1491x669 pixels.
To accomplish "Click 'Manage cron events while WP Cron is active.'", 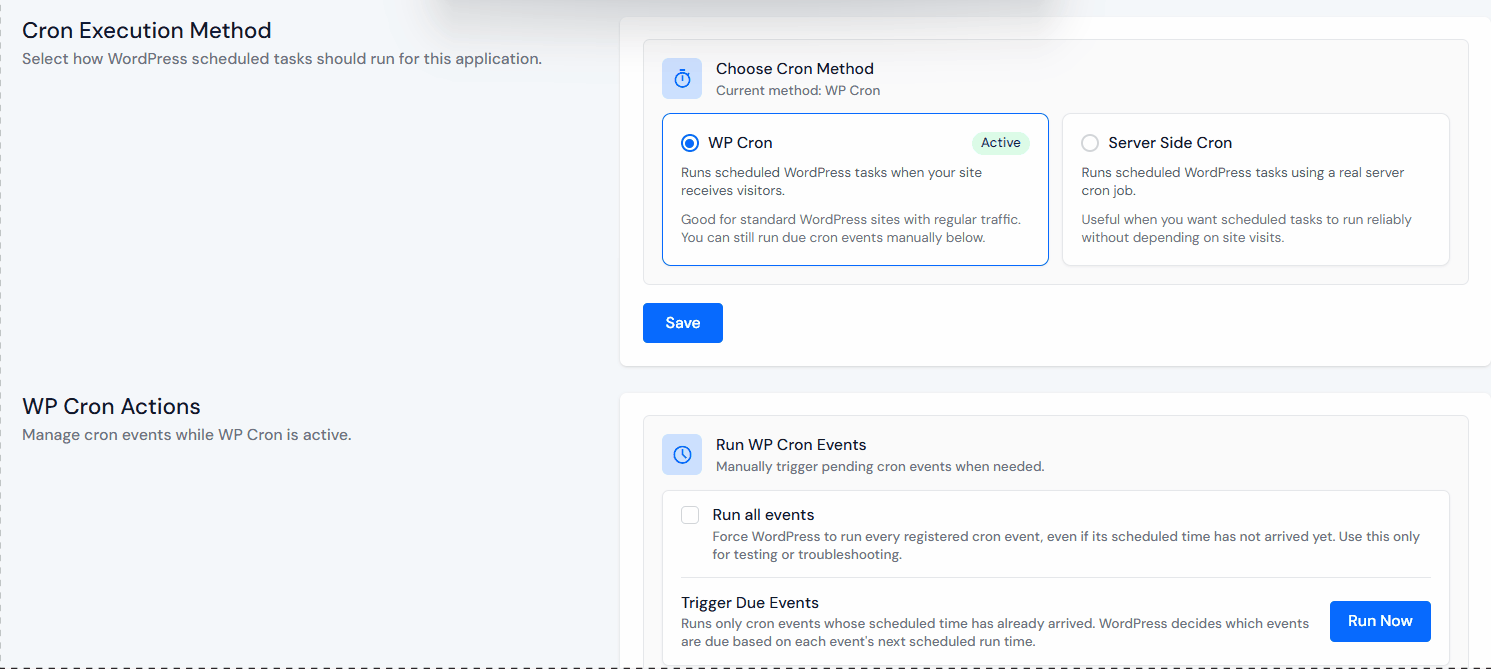I will [x=187, y=435].
